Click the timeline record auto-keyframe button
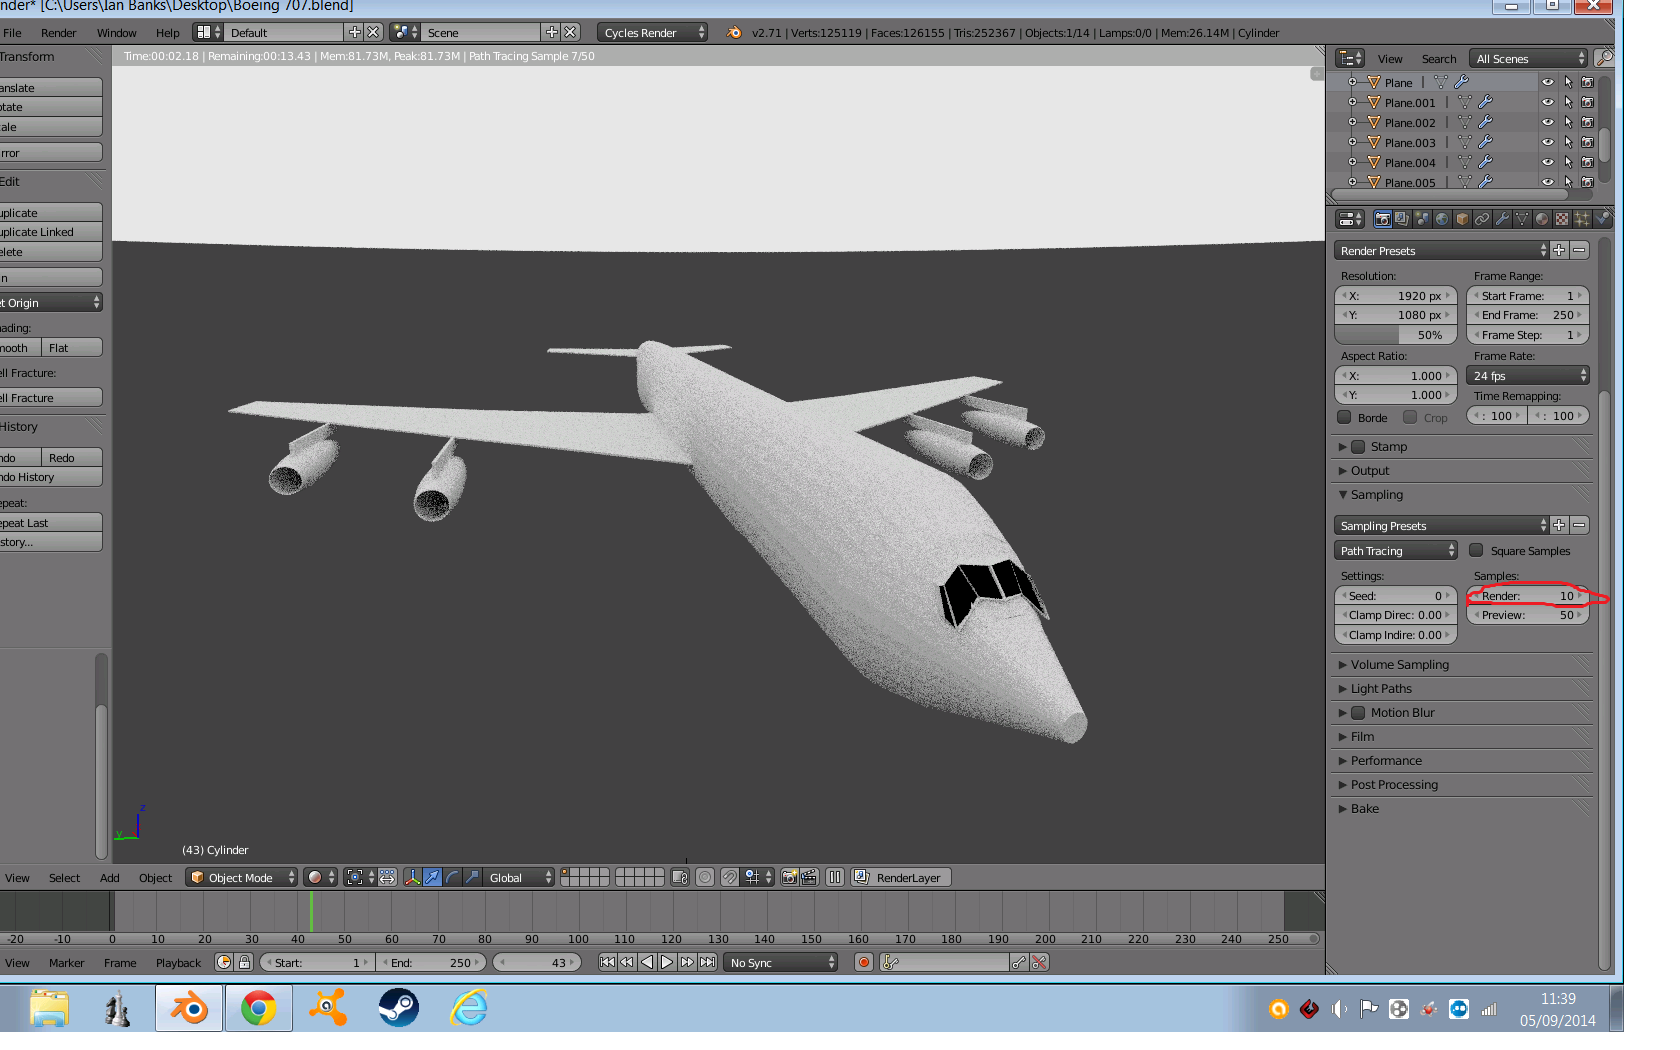The image size is (1680, 1050). click(x=864, y=962)
